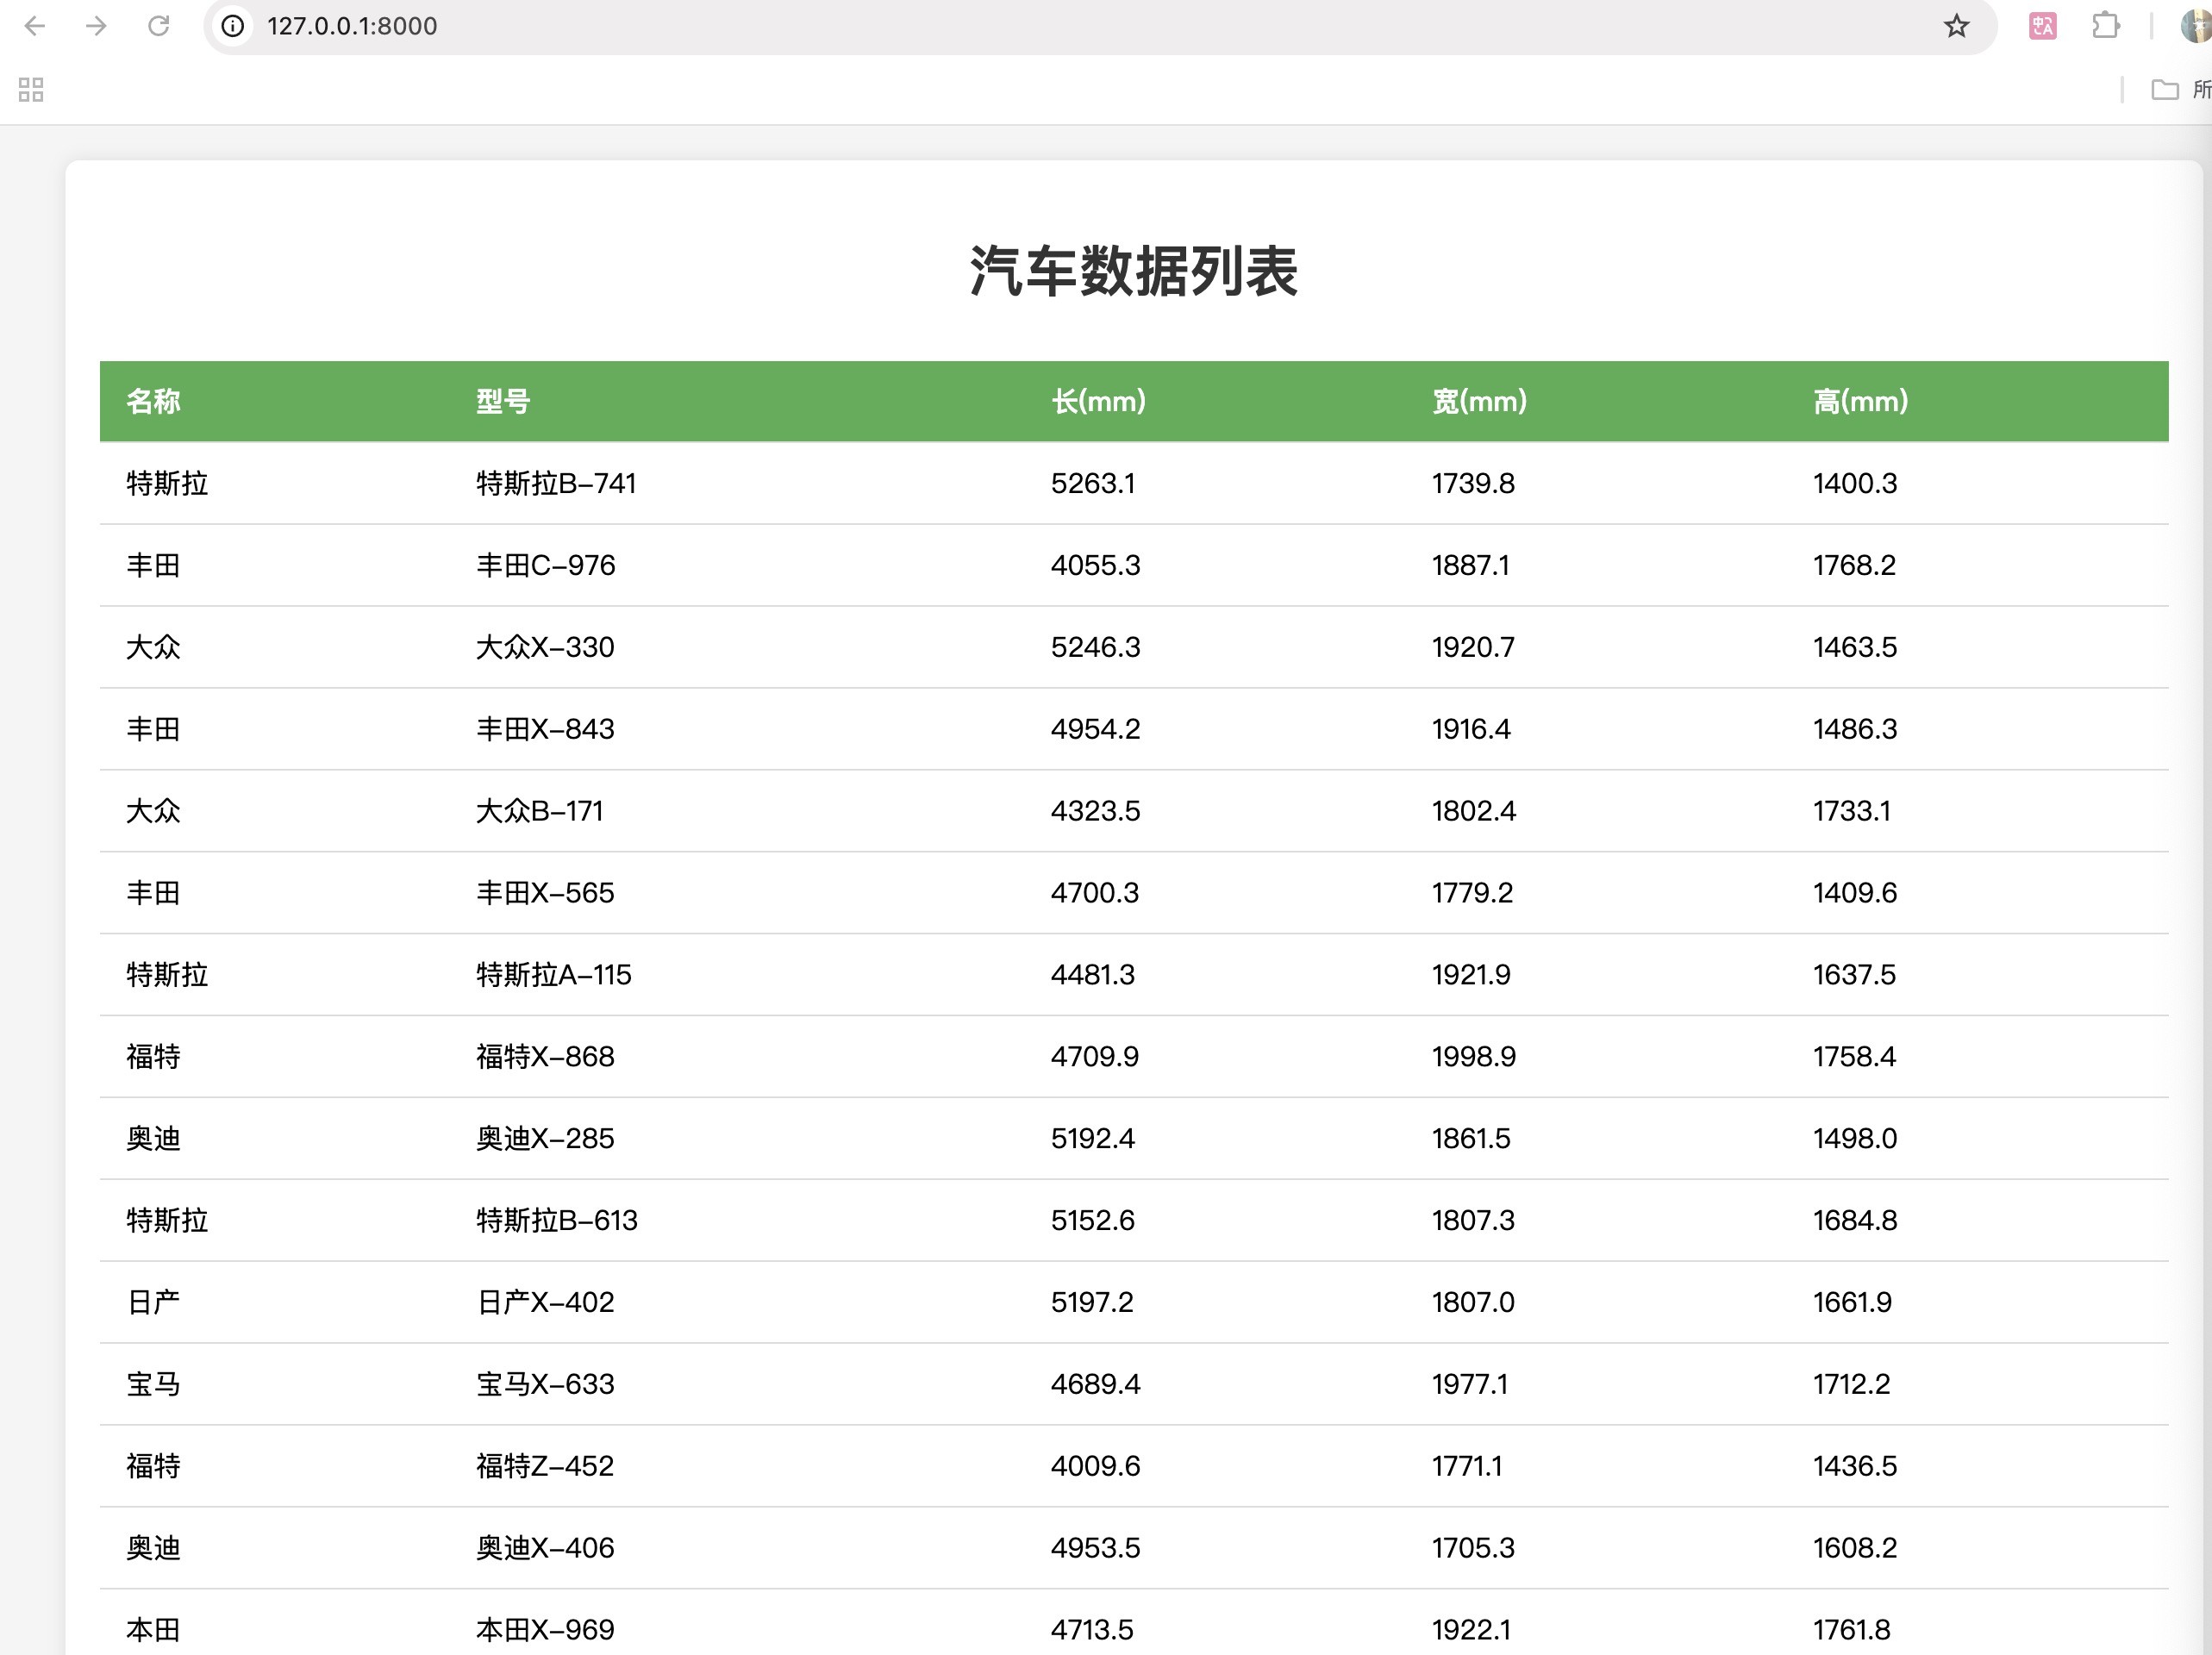Open the extensions puzzle icon
This screenshot has width=2212, height=1655.
2106,26
